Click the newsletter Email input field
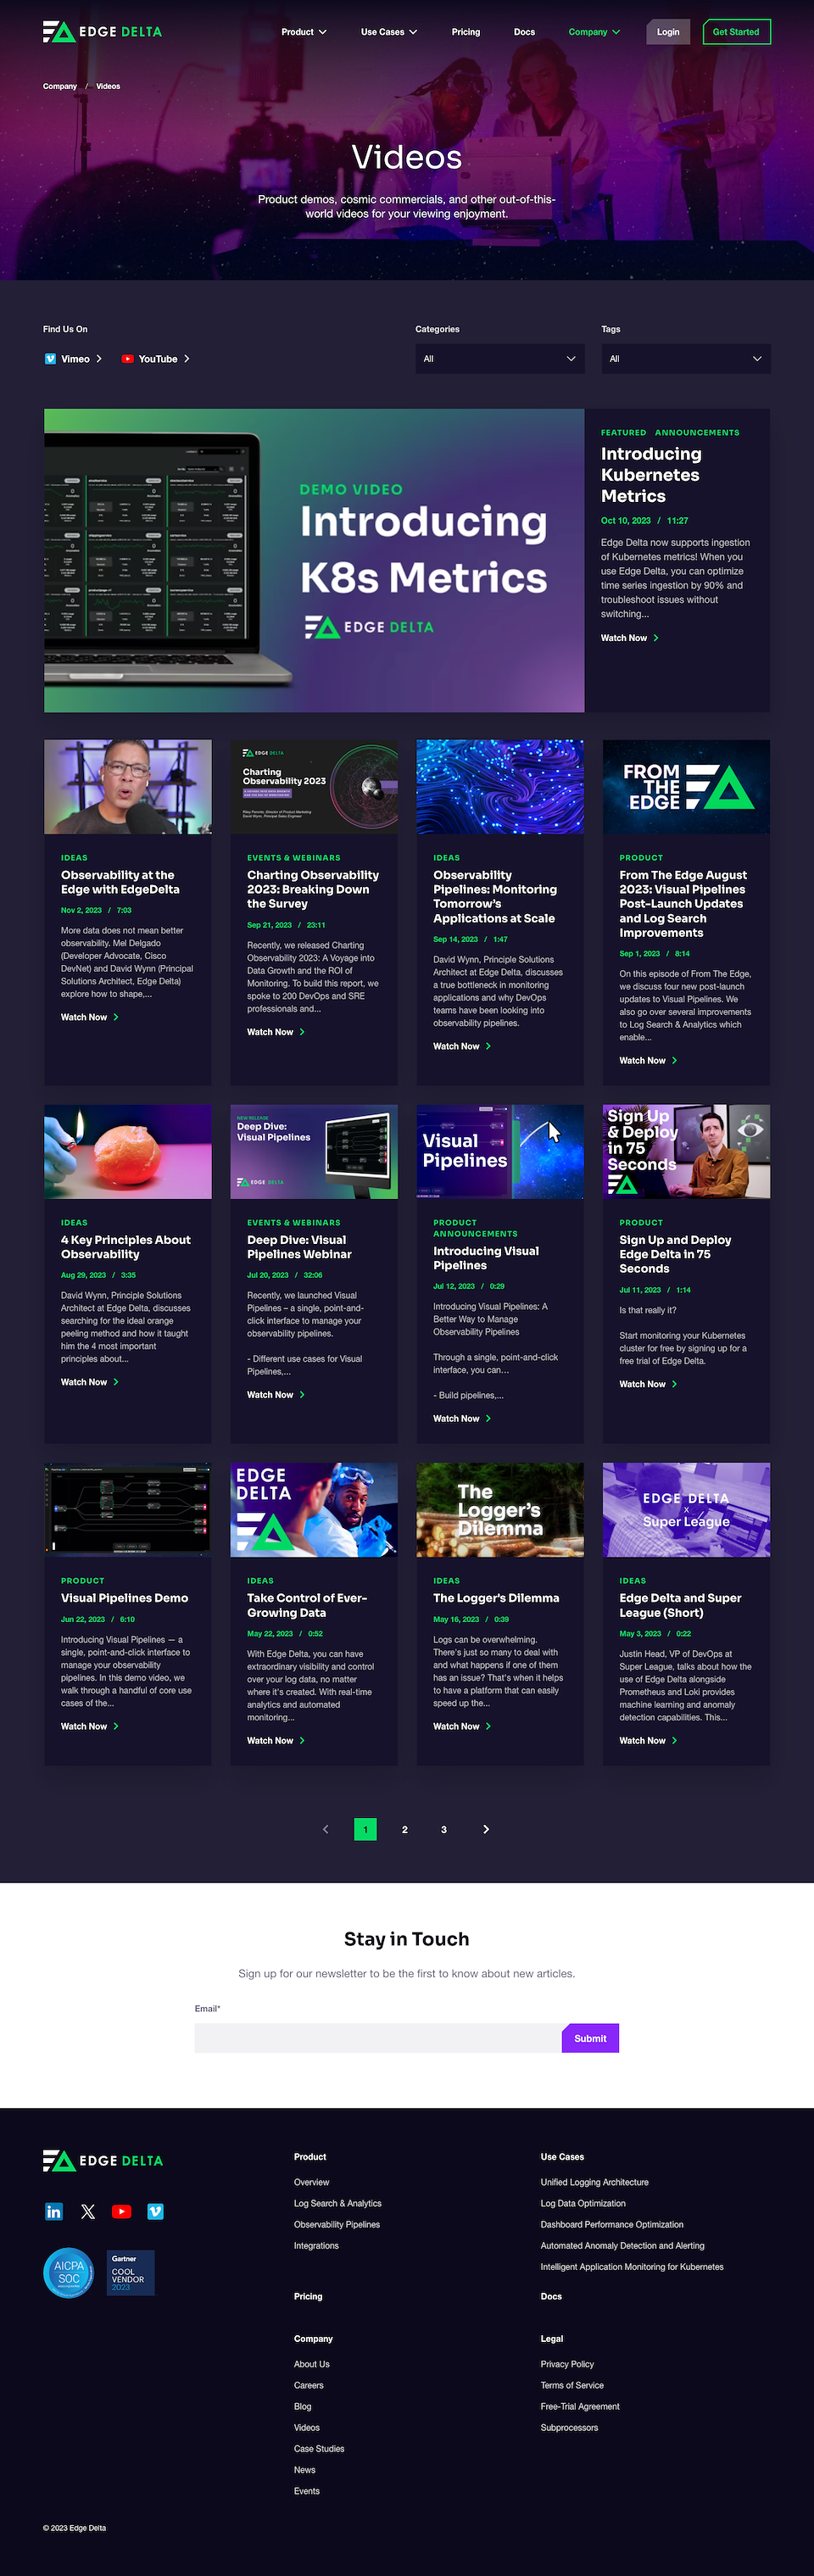Viewport: 814px width, 2576px height. click(378, 2038)
